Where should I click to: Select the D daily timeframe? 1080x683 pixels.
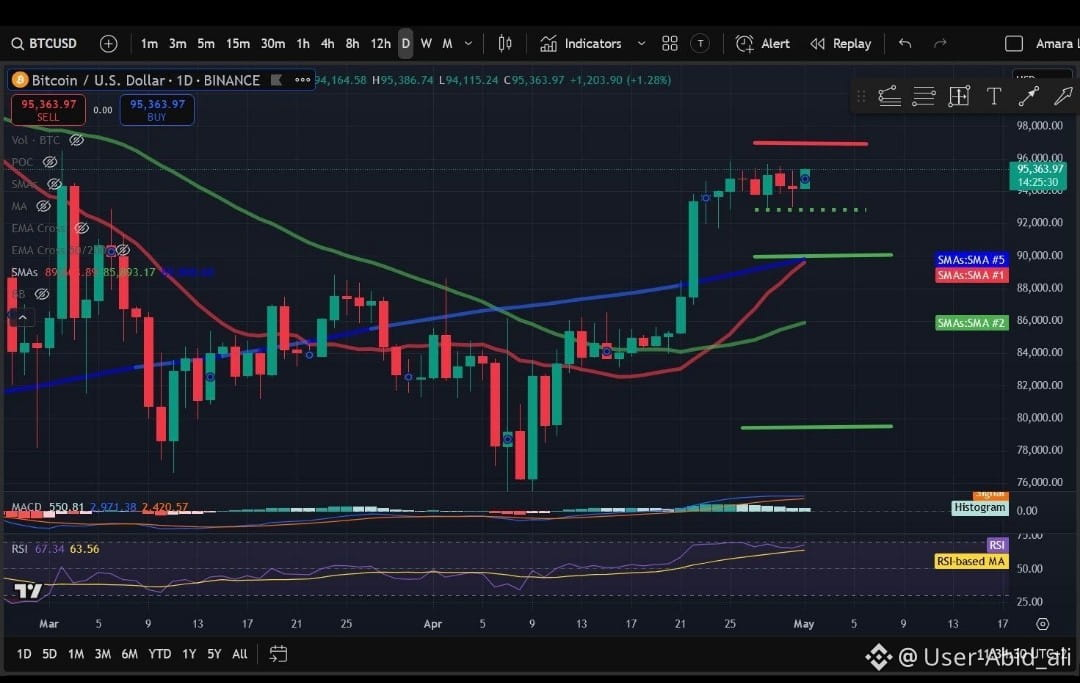pos(406,43)
